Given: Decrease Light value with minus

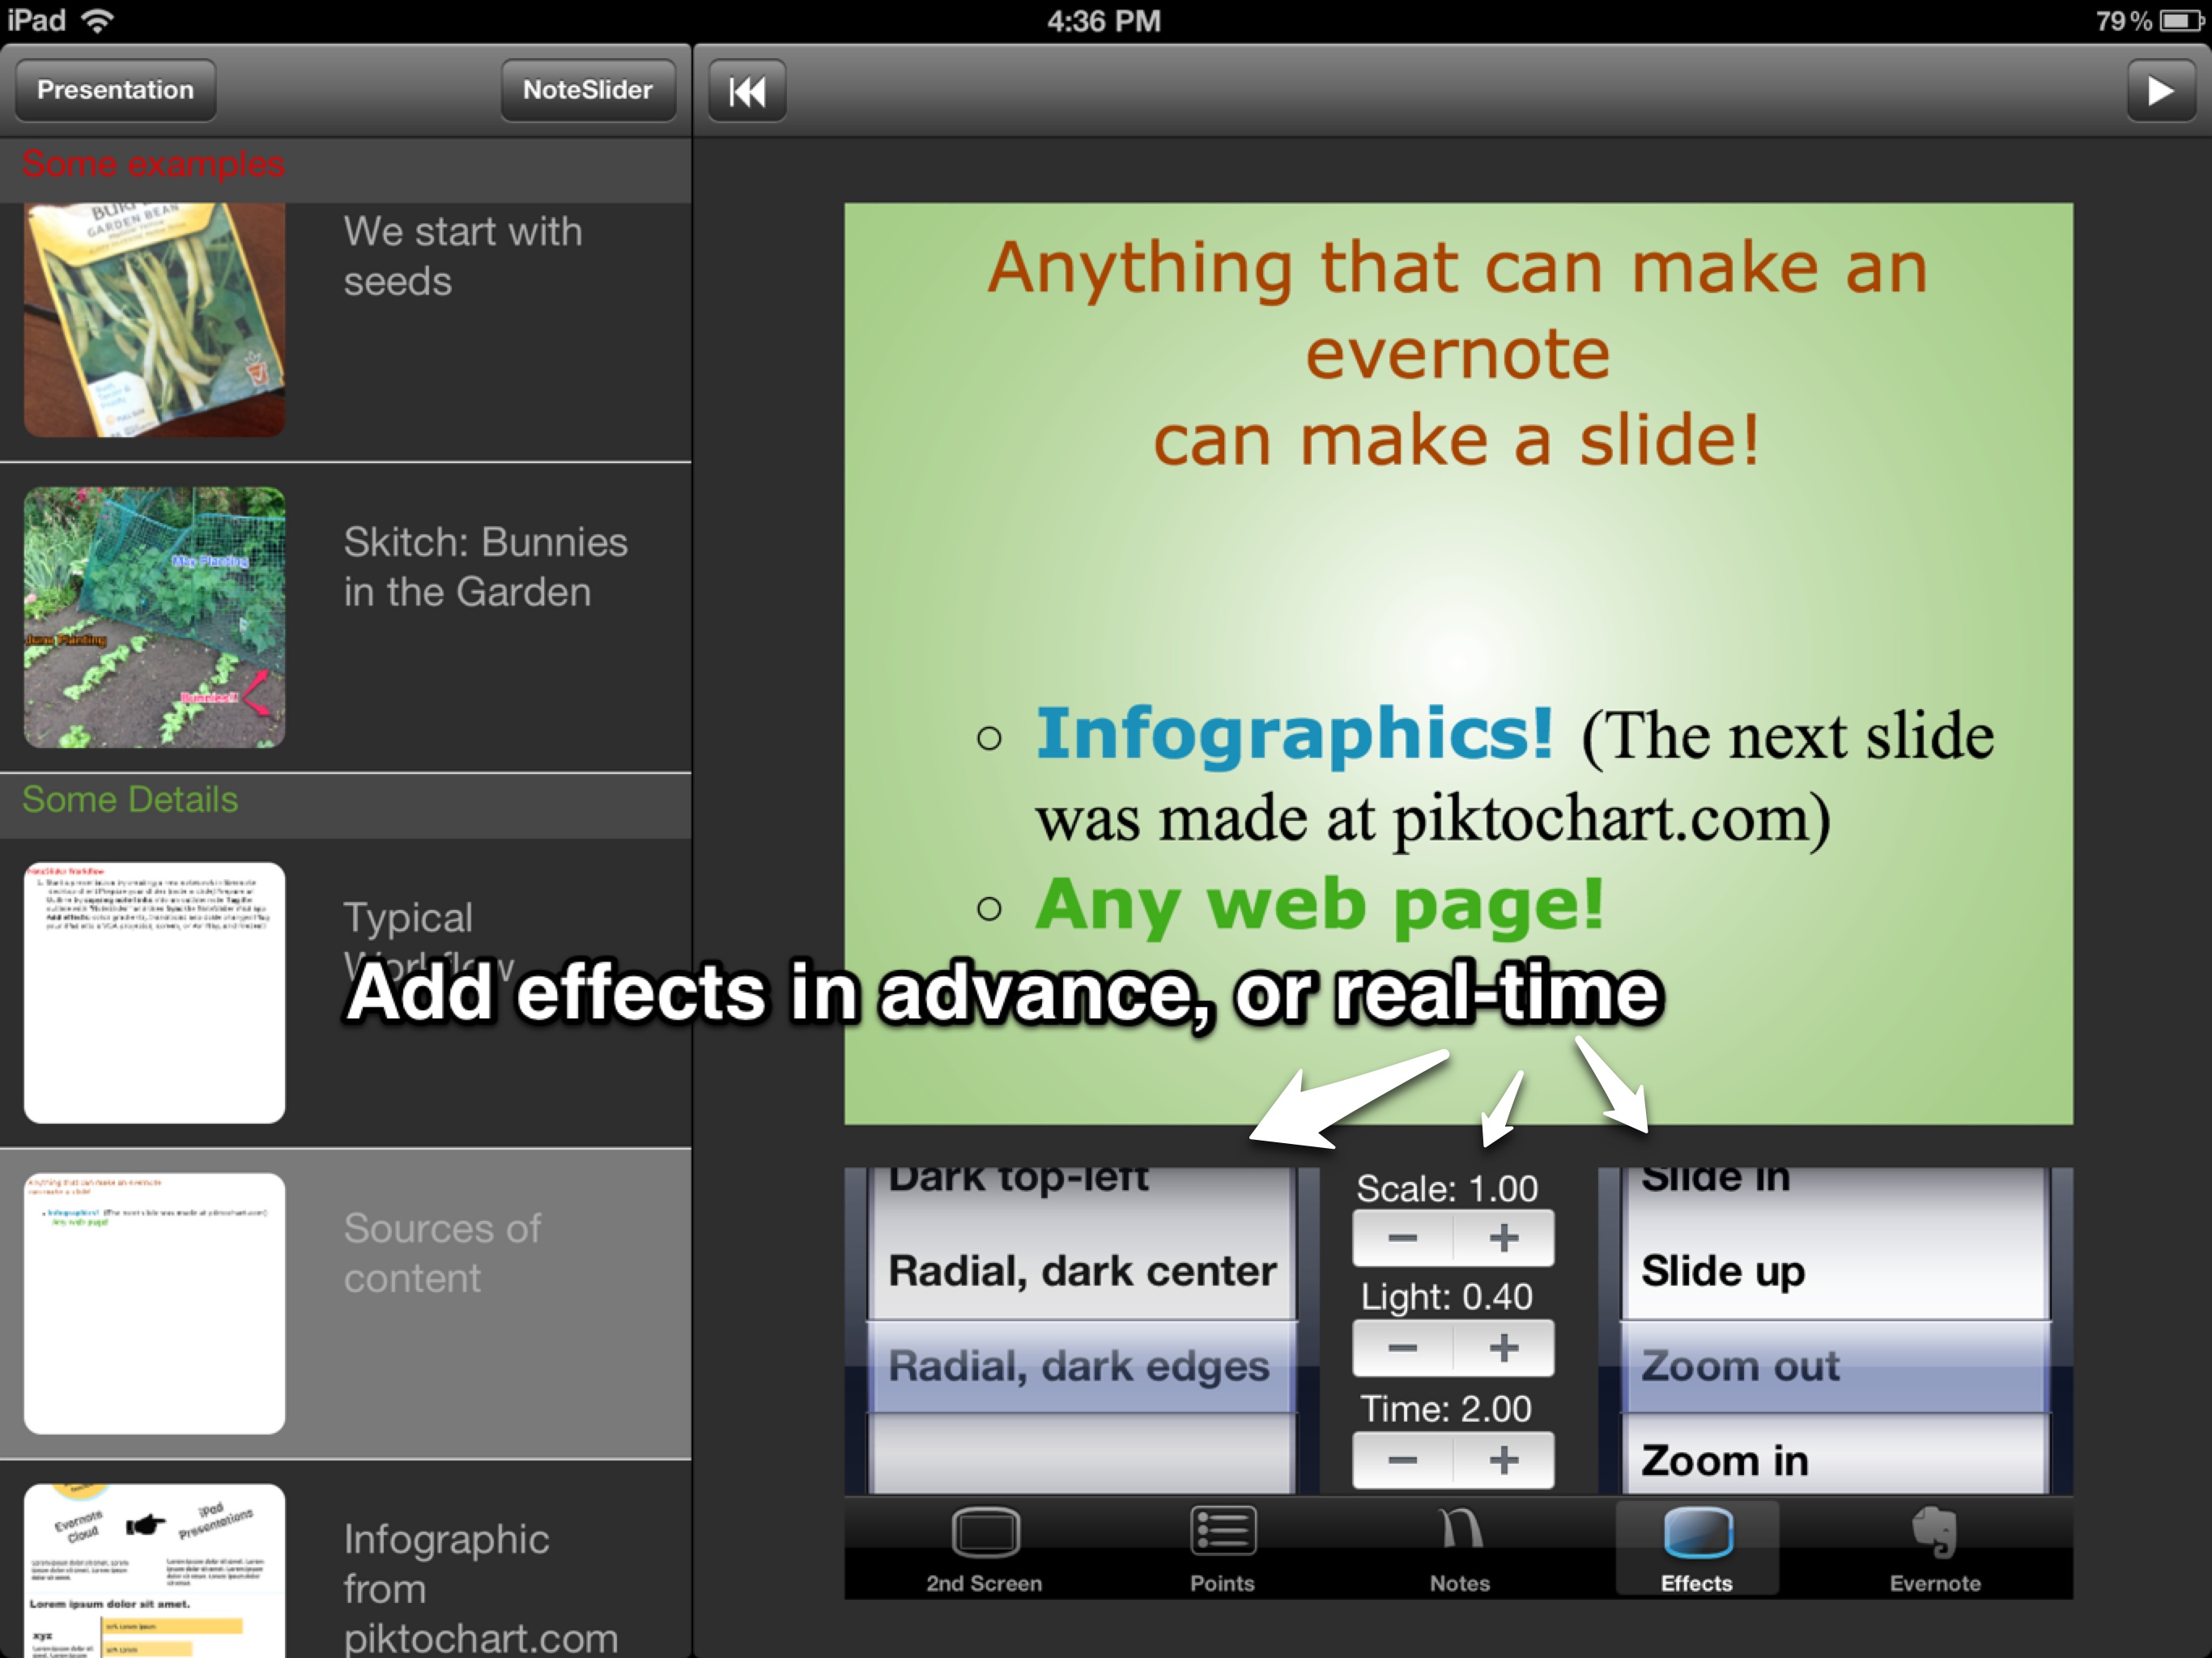Looking at the screenshot, I should point(1402,1349).
